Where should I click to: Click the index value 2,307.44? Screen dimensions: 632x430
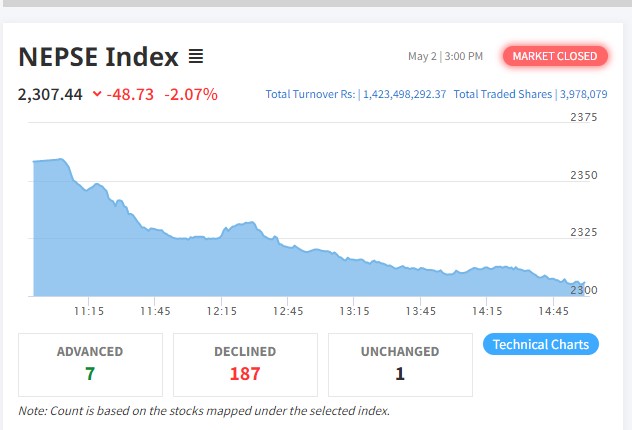(50, 95)
